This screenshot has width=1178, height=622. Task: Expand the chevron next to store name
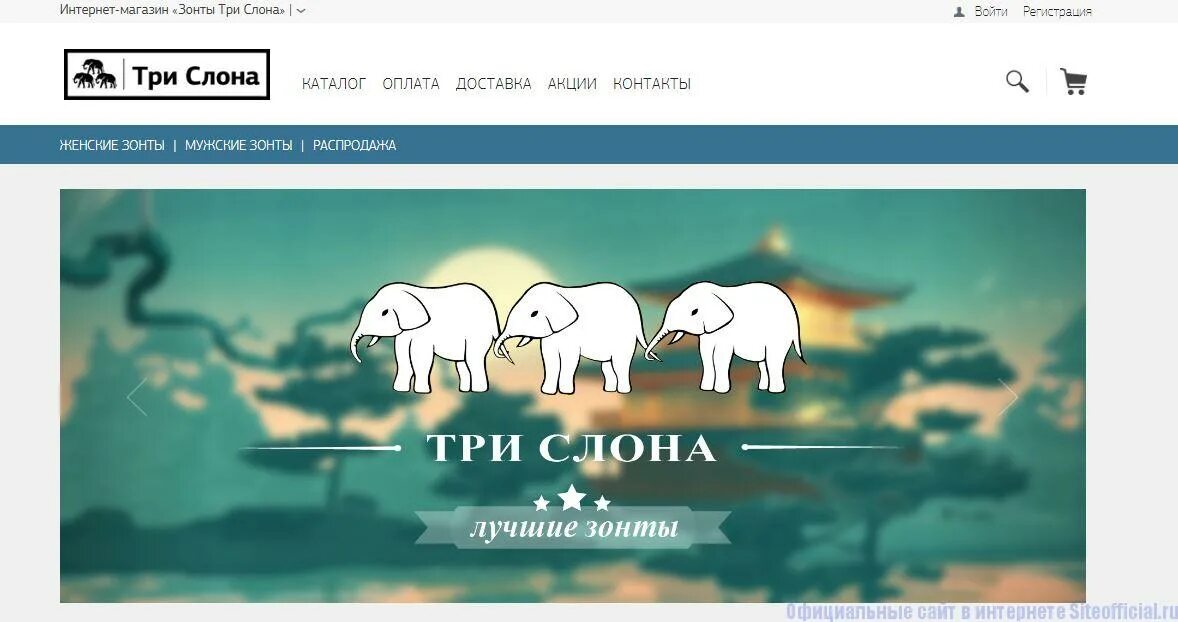click(301, 11)
